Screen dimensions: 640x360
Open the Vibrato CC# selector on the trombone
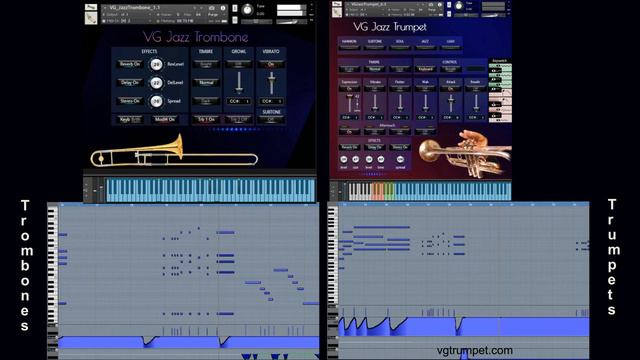[271, 101]
